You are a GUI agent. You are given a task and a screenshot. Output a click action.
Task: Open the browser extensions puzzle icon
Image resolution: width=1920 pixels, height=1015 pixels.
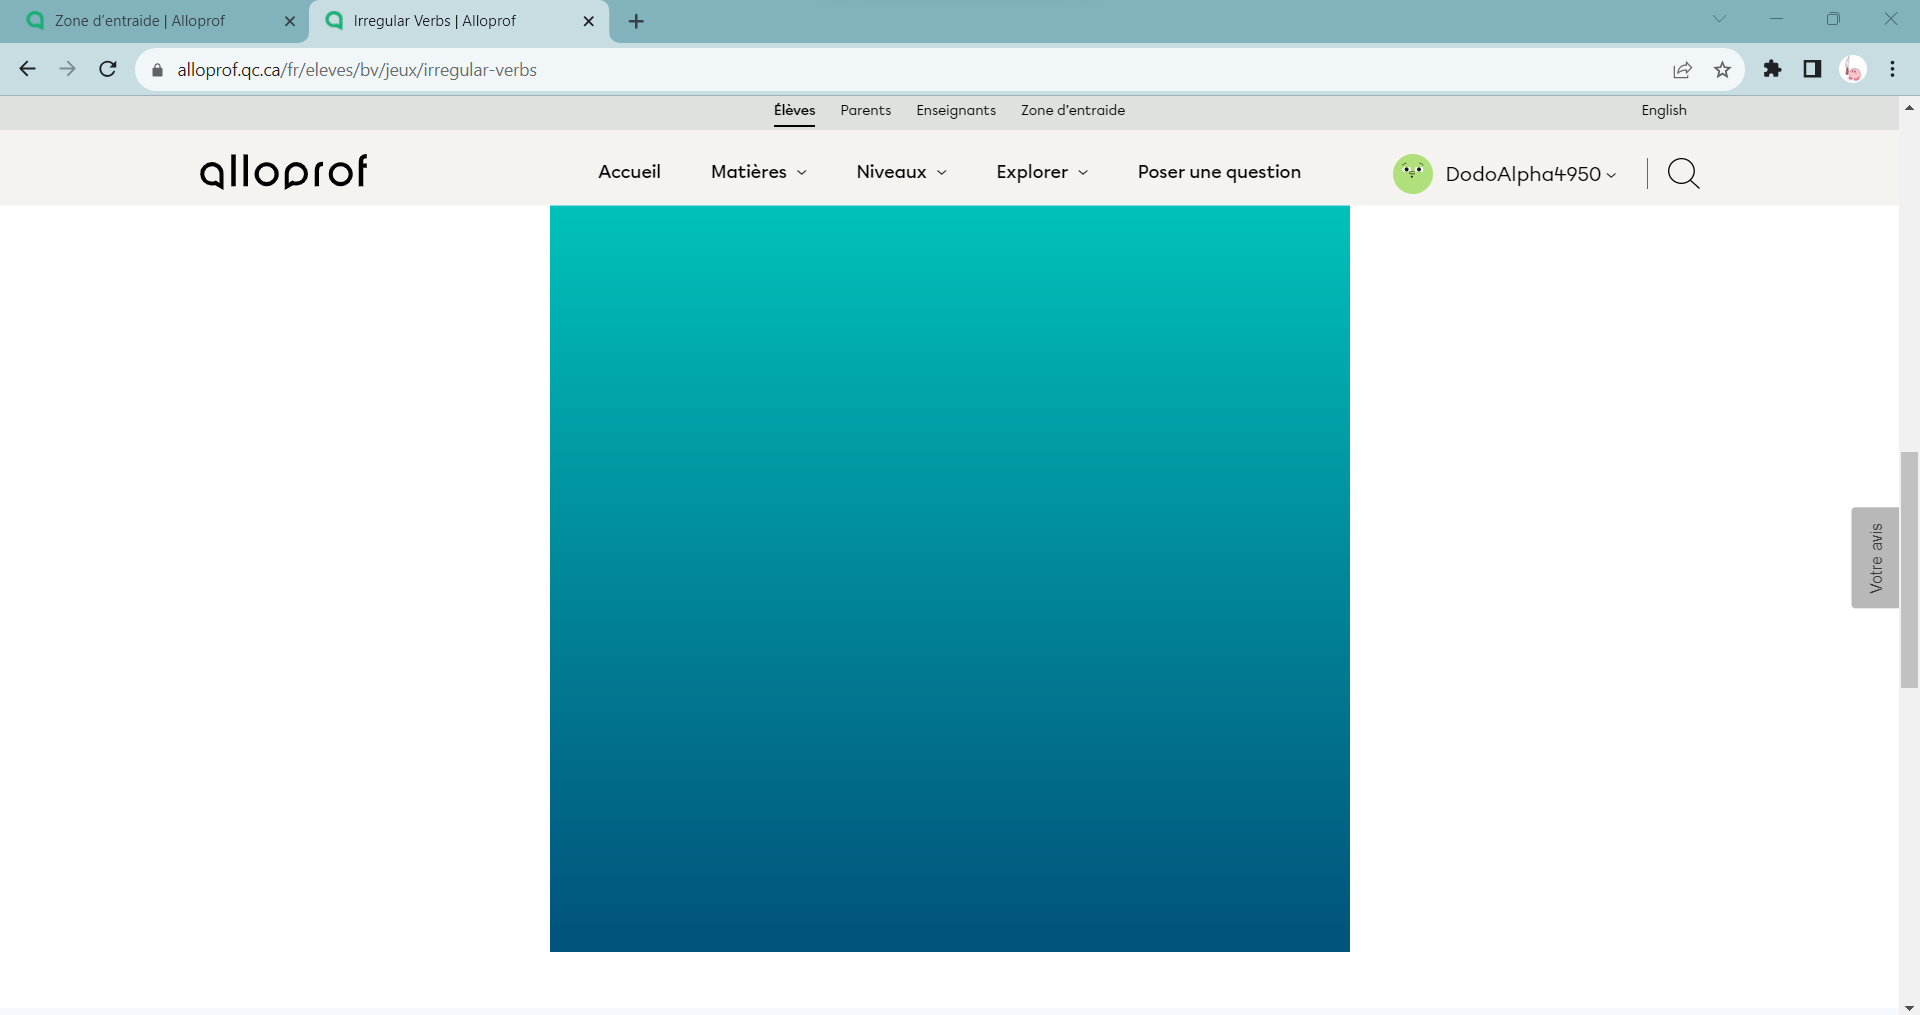(x=1772, y=69)
